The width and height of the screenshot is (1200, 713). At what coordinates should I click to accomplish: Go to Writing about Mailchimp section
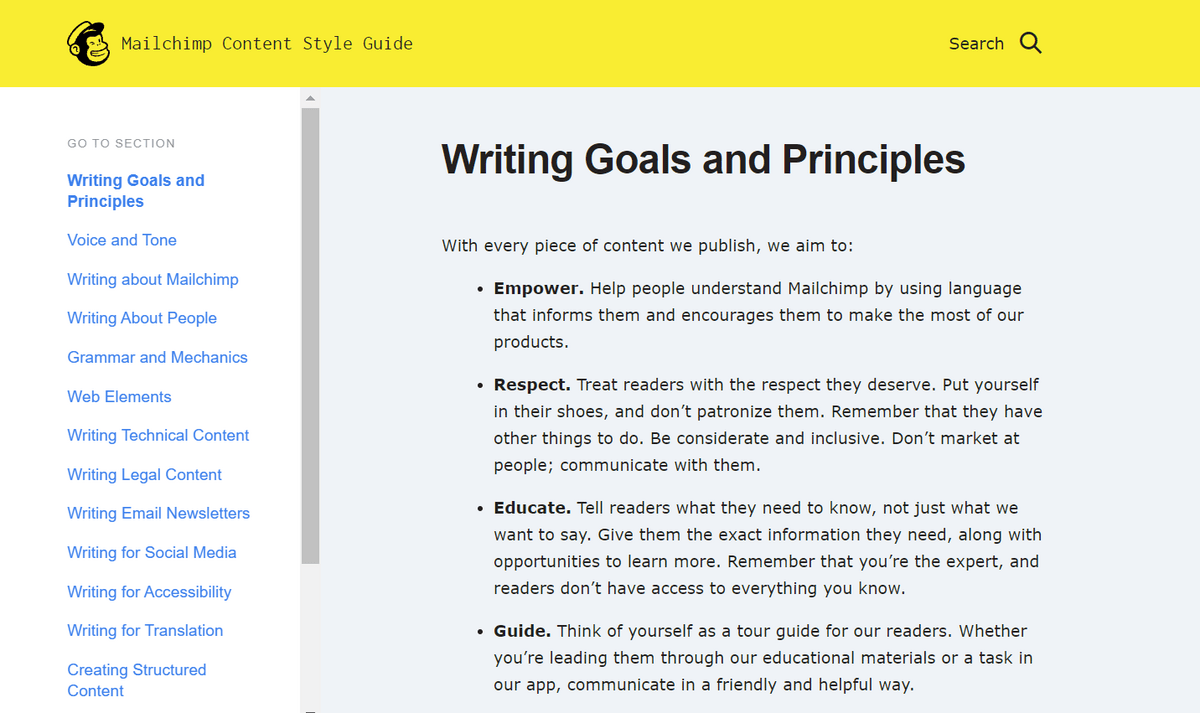pos(153,279)
